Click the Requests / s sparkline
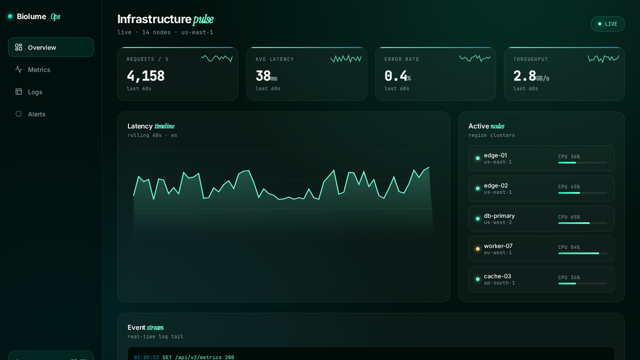 click(217, 59)
